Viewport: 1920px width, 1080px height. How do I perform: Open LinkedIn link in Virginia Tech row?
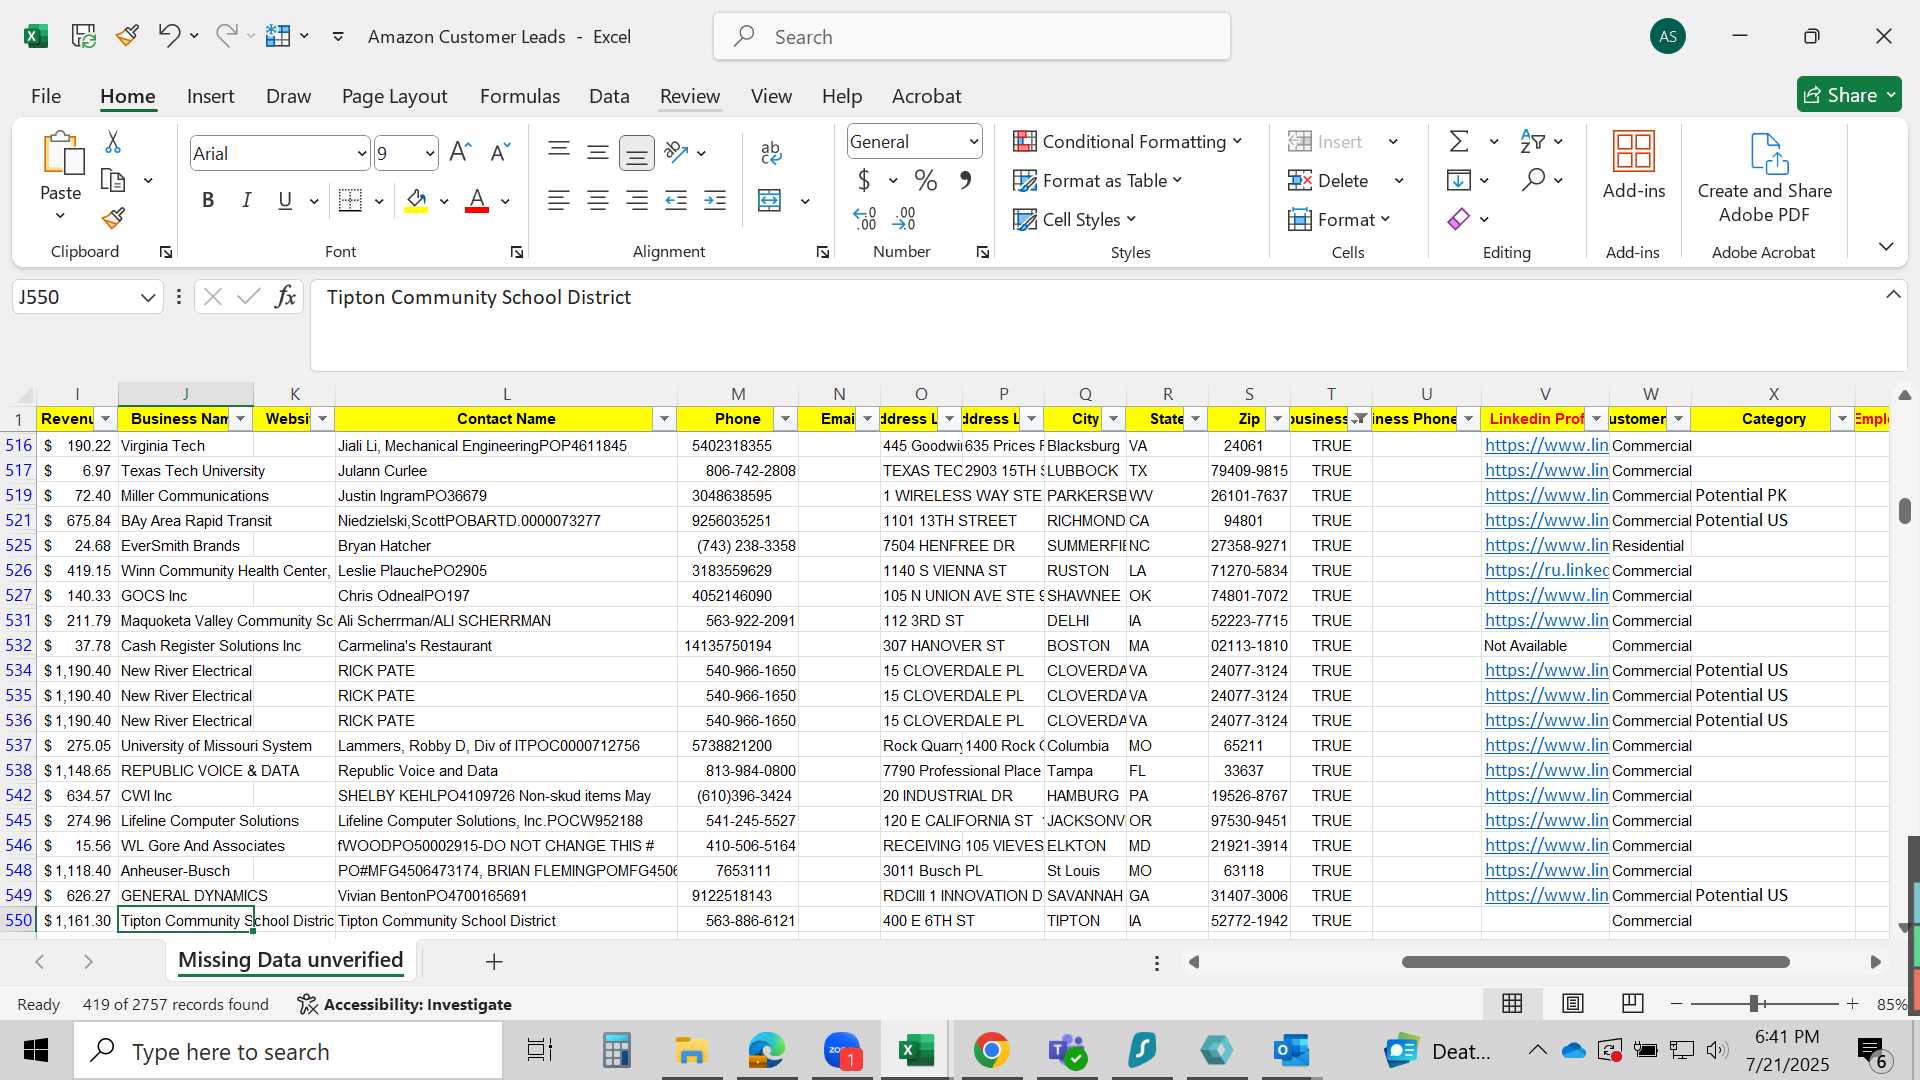pos(1546,445)
